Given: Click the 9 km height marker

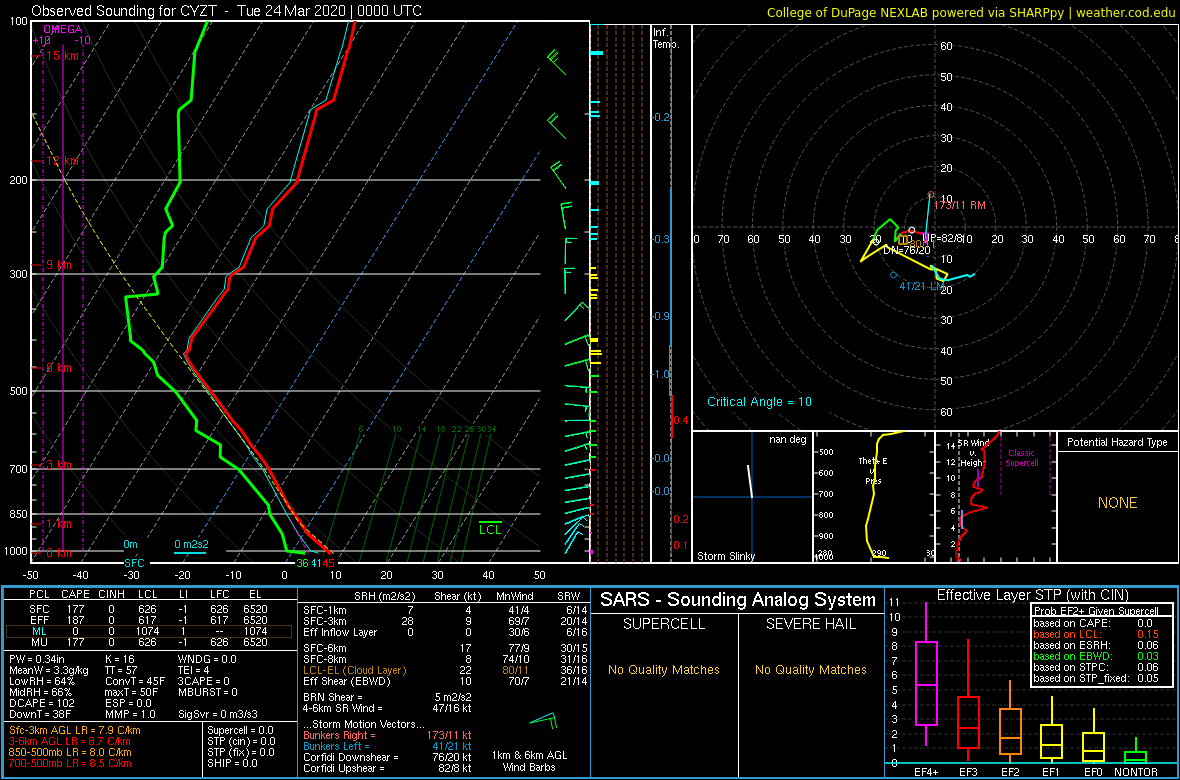Looking at the screenshot, I should tap(57, 265).
